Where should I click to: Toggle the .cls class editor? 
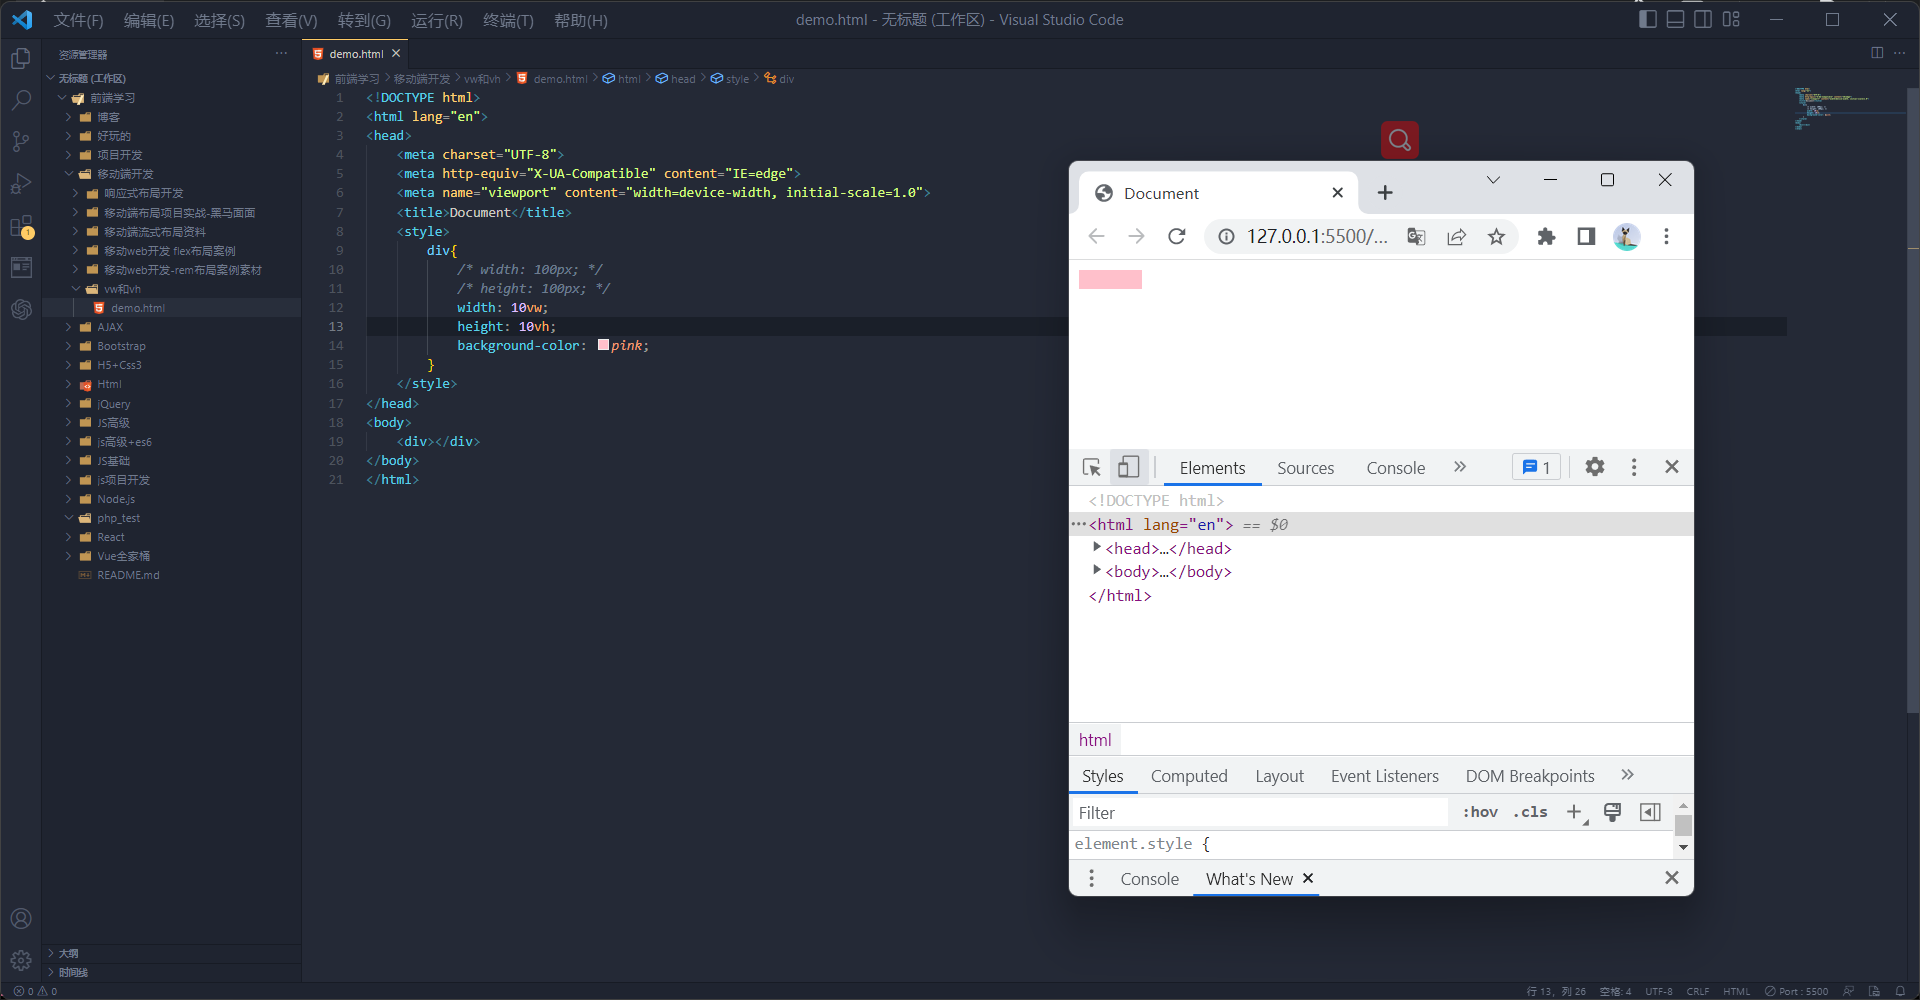point(1531,812)
